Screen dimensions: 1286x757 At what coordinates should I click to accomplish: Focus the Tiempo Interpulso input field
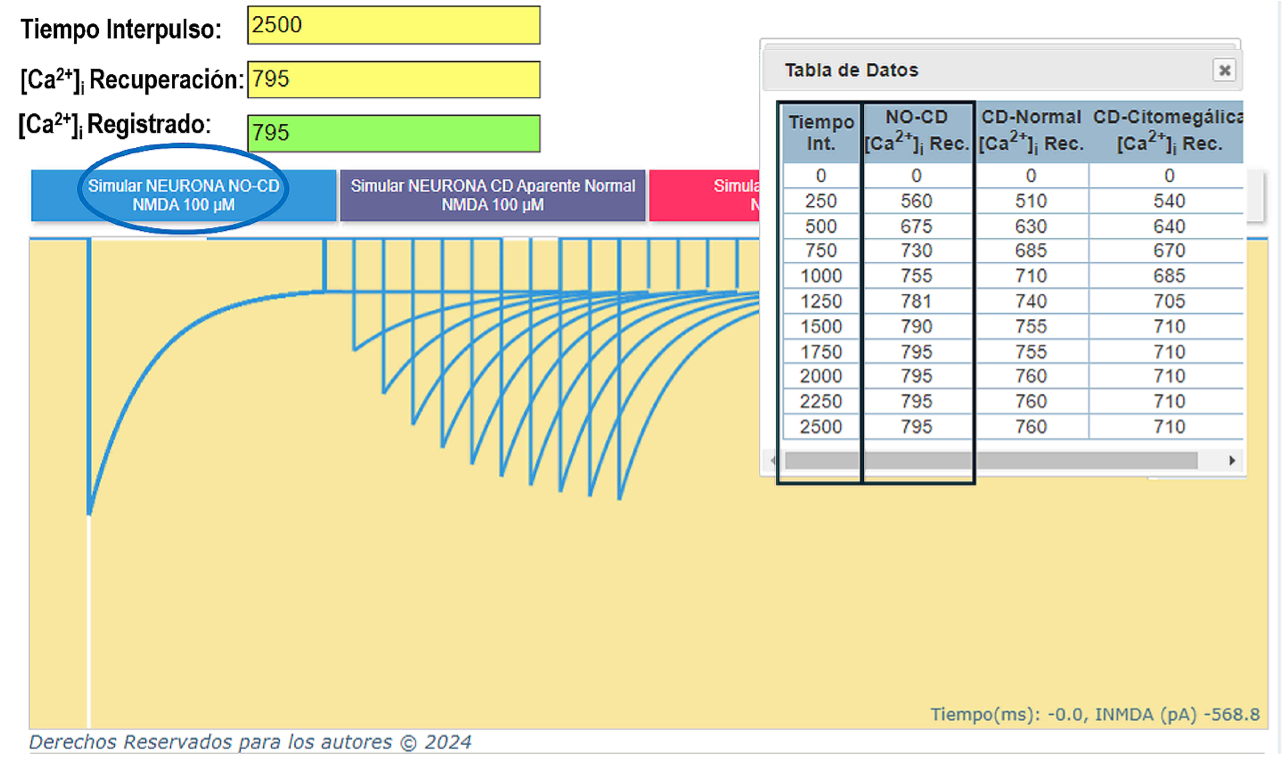pos(393,25)
